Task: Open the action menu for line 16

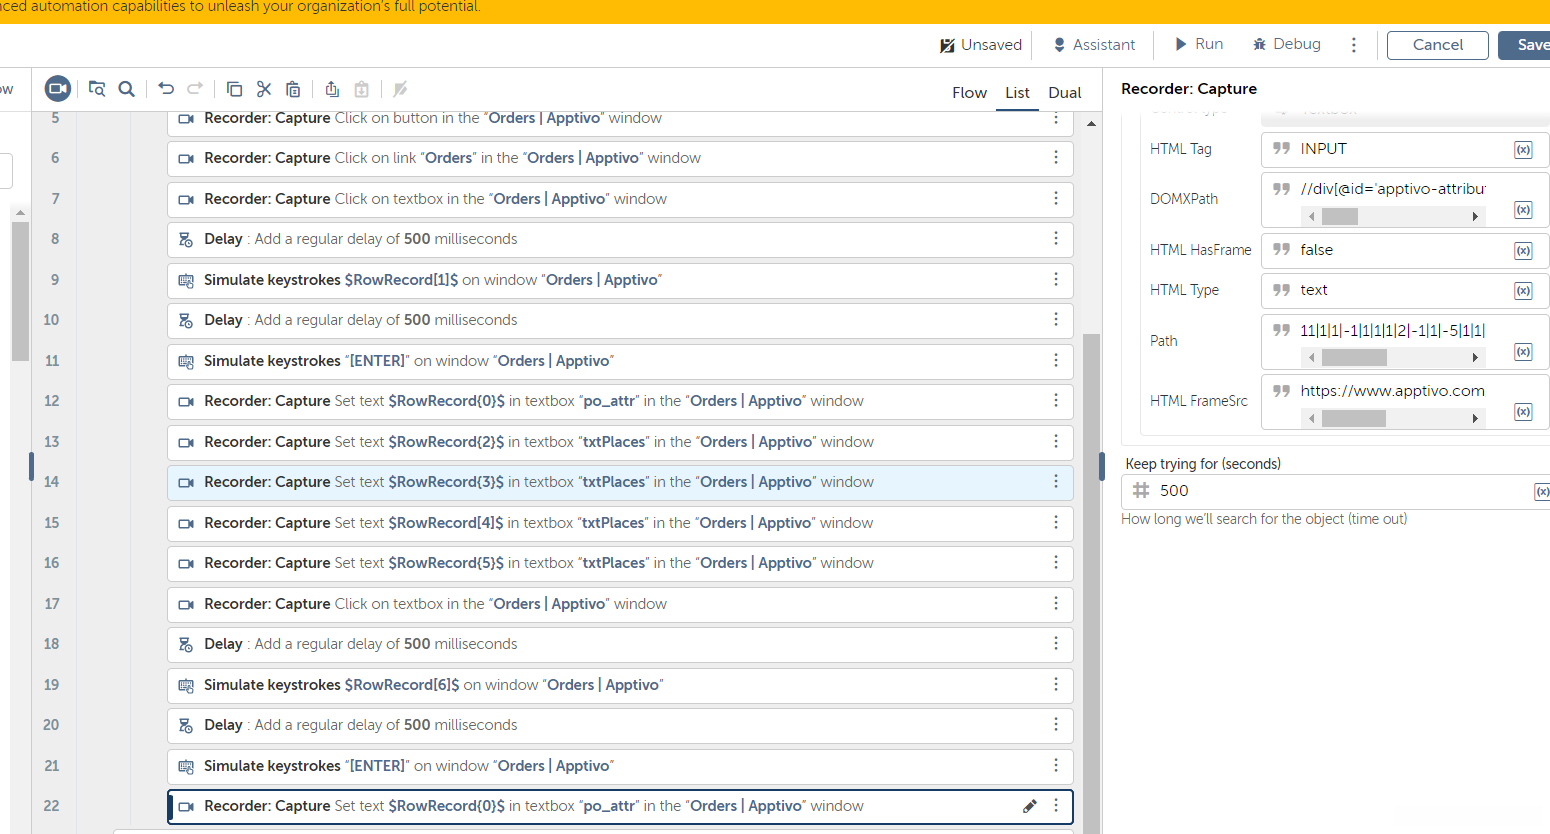Action: click(x=1056, y=563)
